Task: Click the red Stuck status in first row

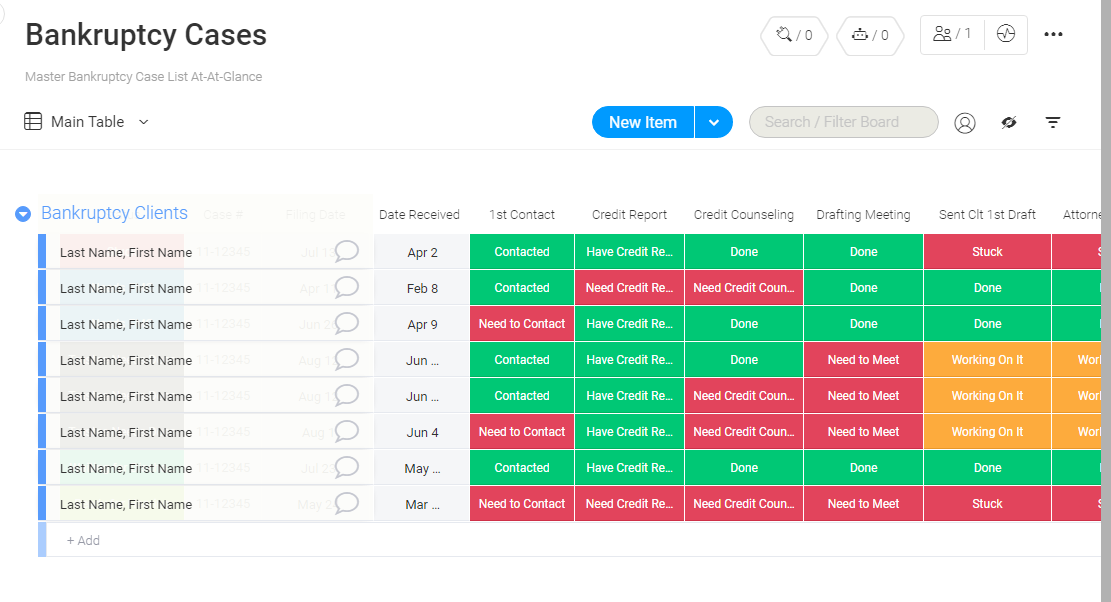Action: coord(987,252)
